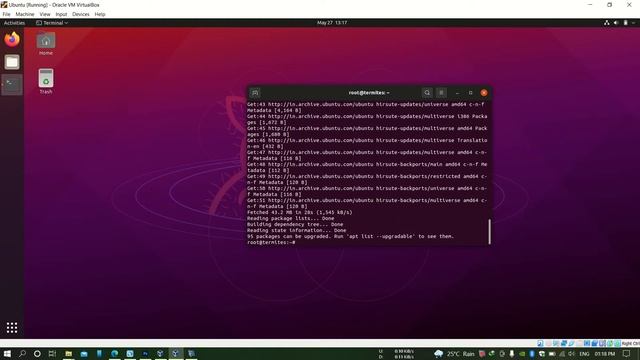640x360 pixels.
Task: Open File Explorer from the Windows taskbar
Action: 69,353
